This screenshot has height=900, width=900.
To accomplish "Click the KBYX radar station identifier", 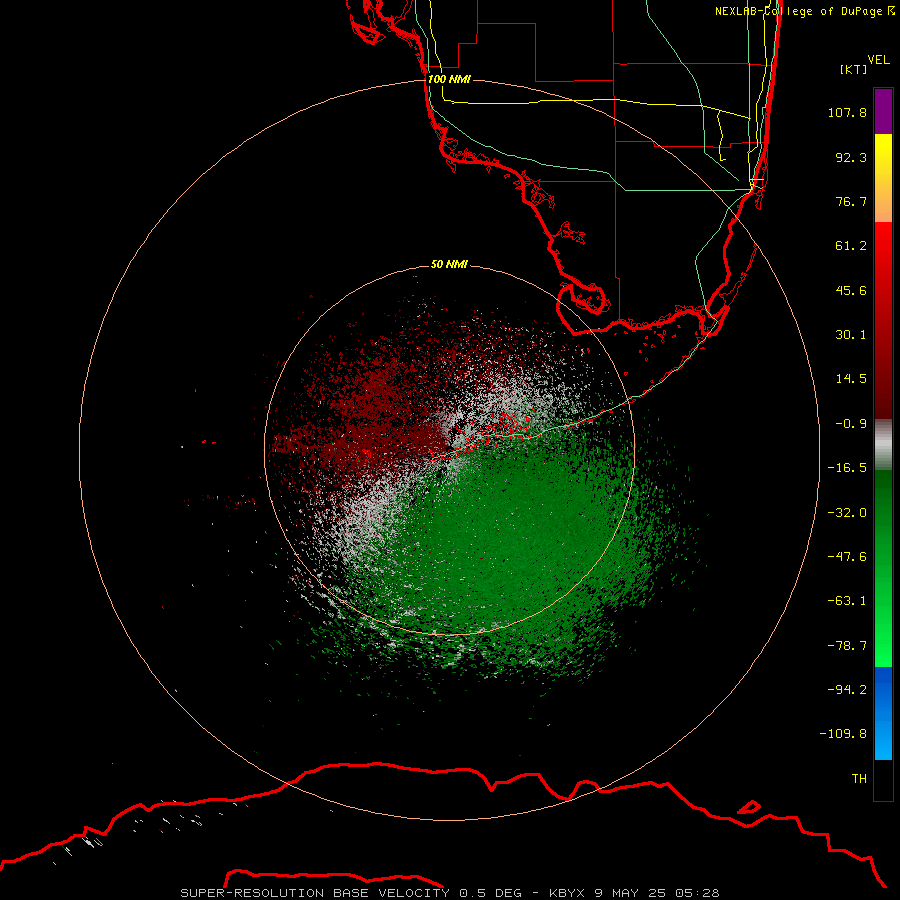I will point(568,893).
